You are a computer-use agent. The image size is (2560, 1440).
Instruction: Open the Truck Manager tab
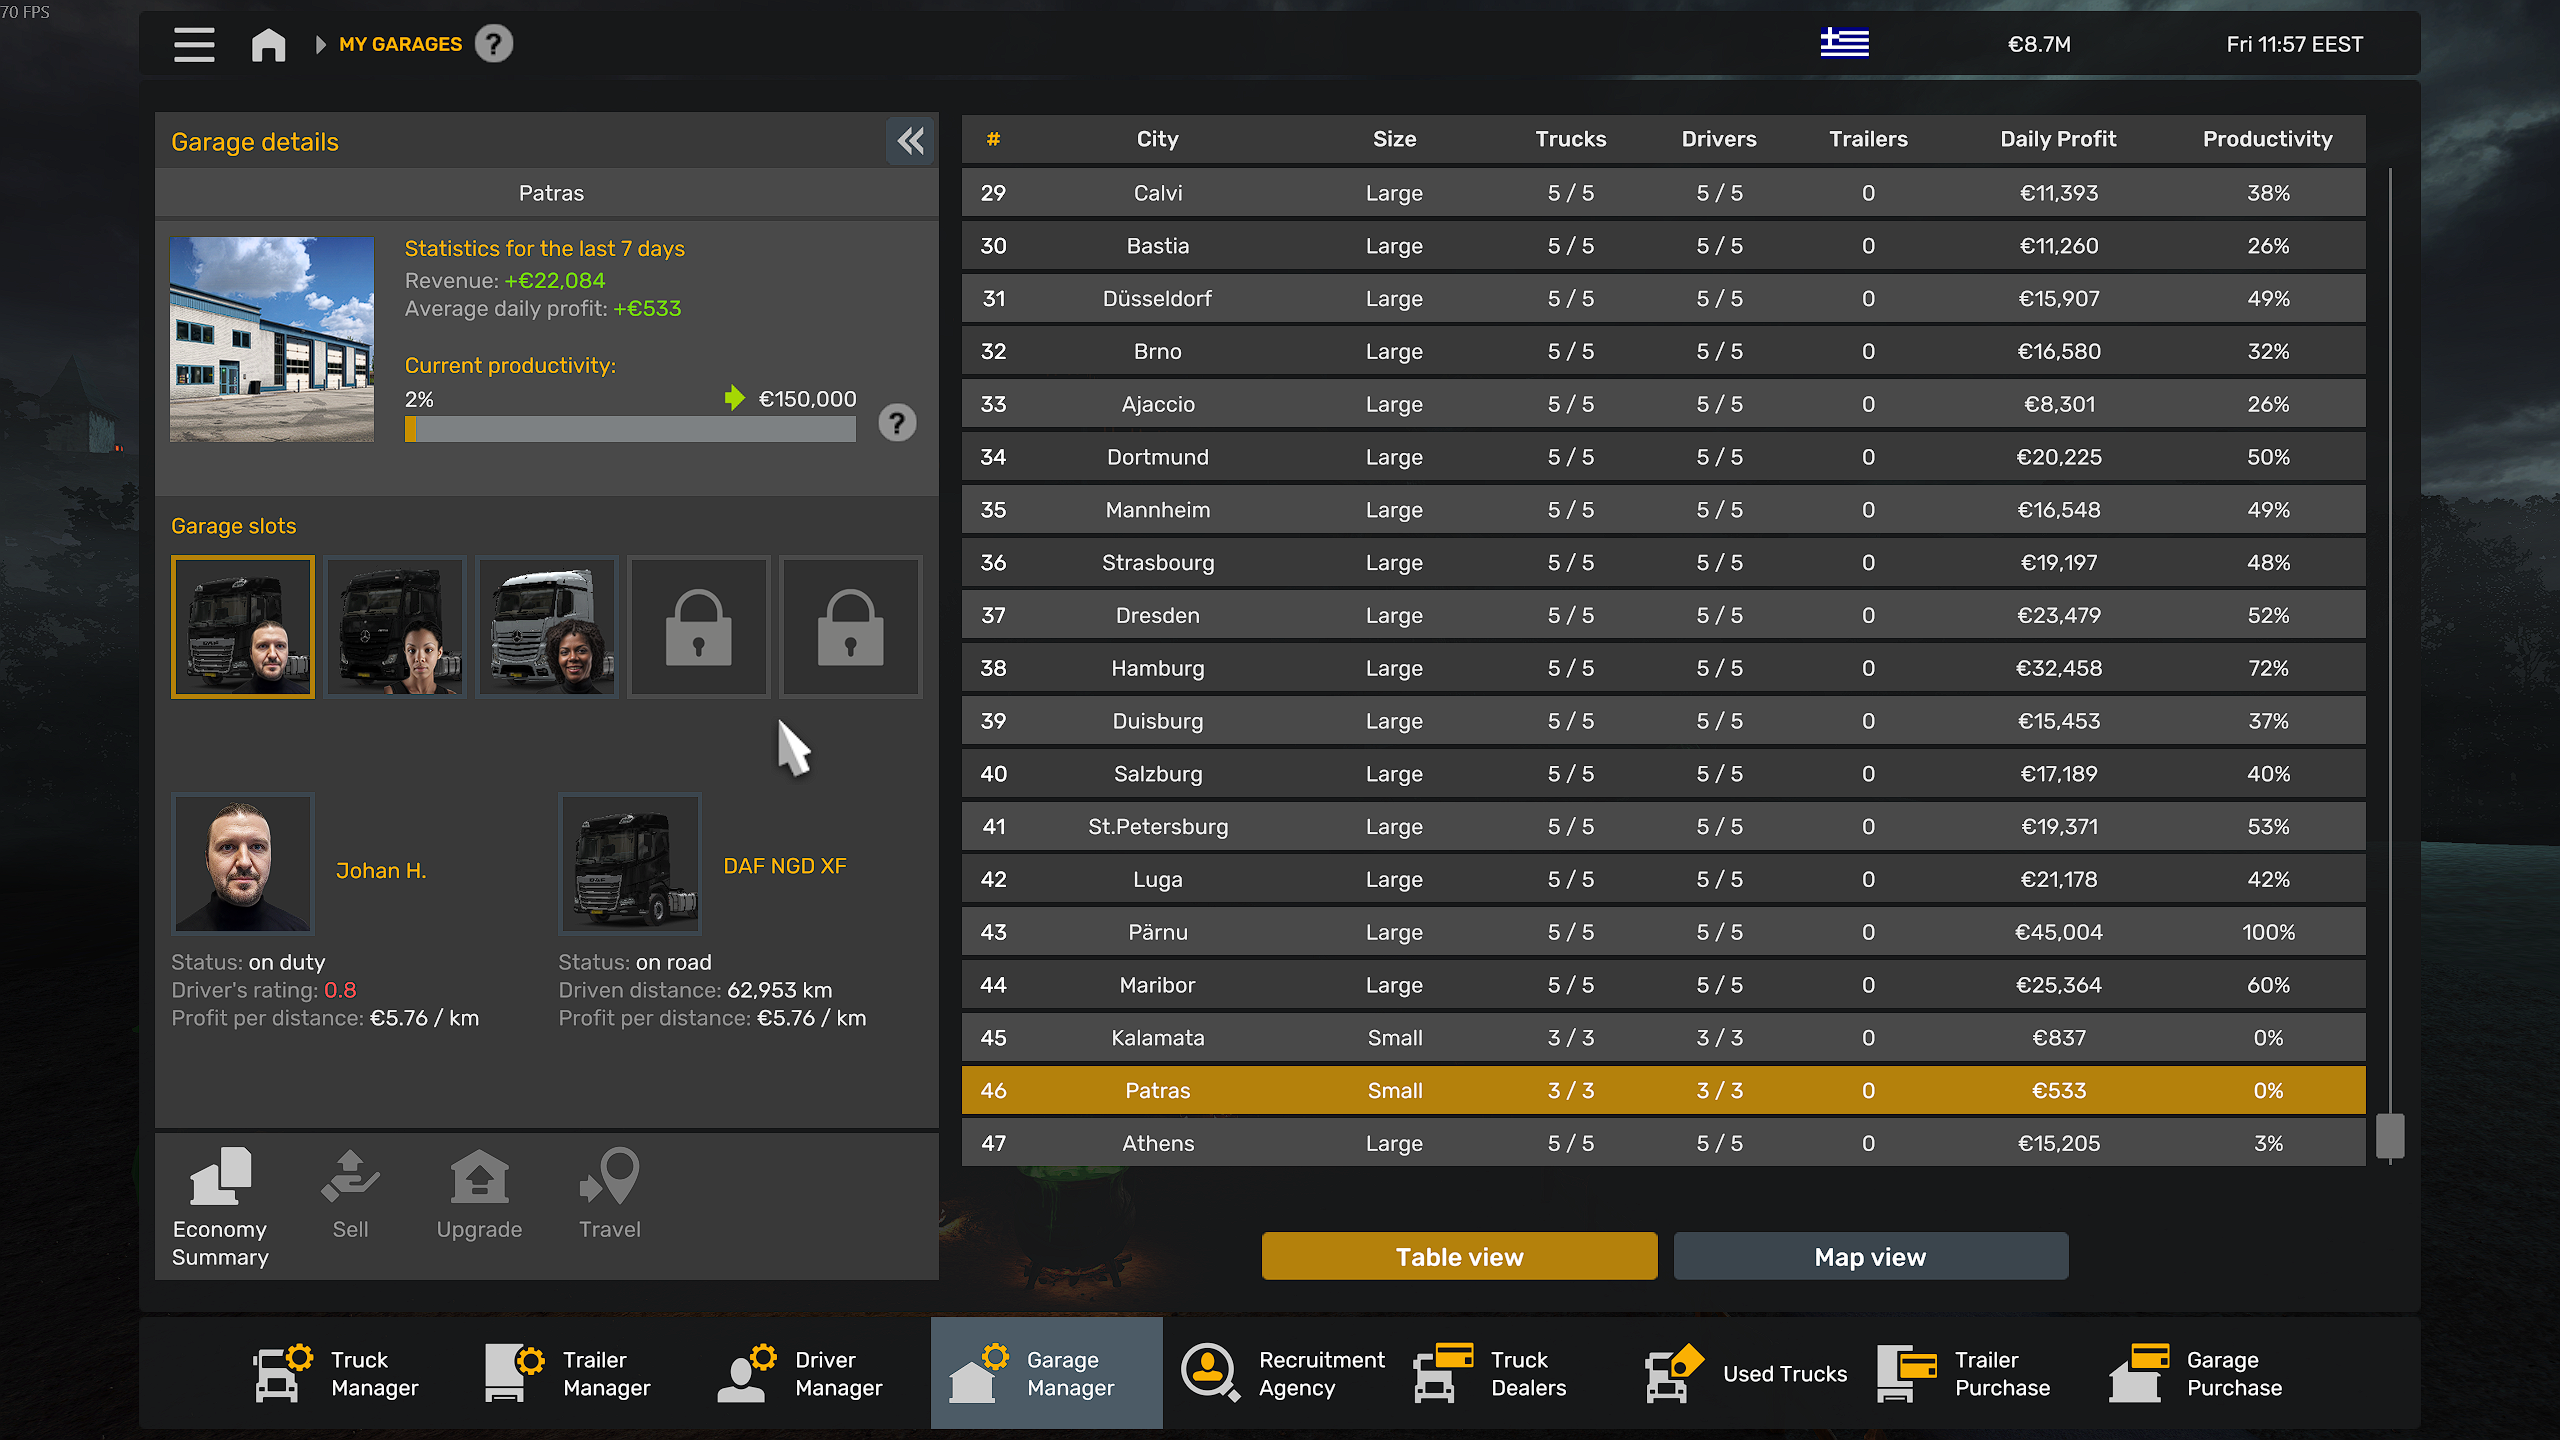pos(336,1373)
